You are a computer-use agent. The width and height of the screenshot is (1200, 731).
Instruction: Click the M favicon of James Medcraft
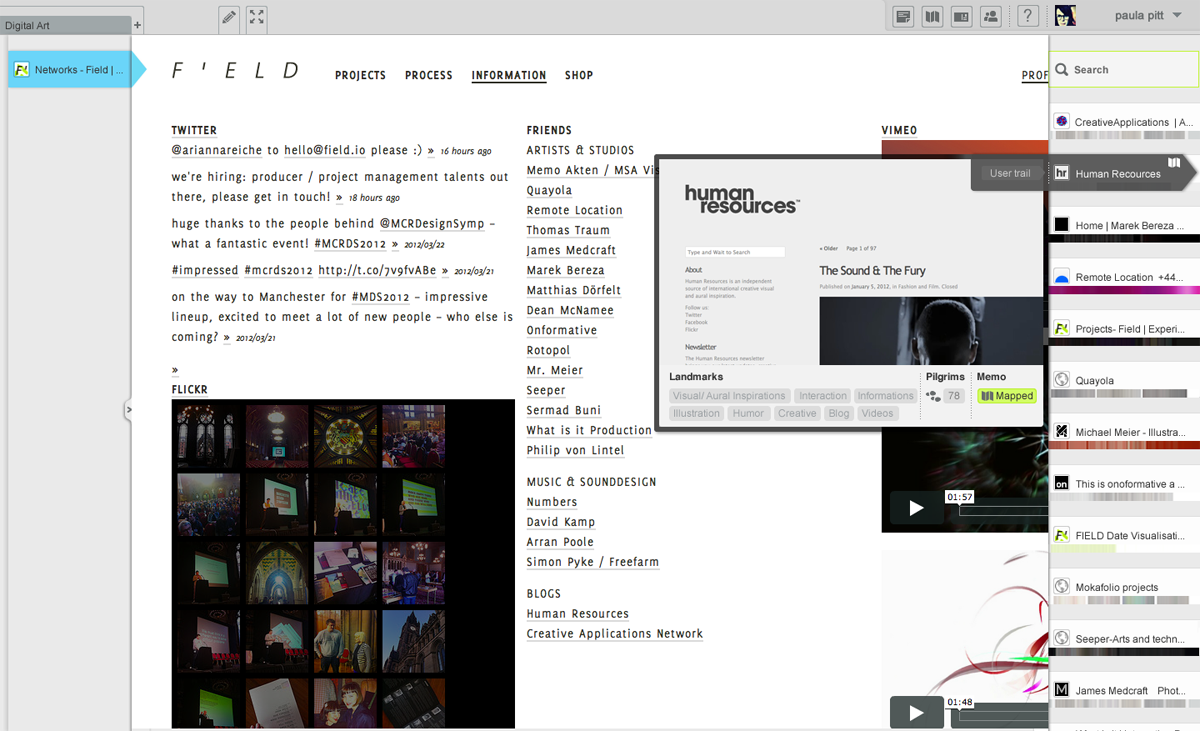click(x=1062, y=690)
